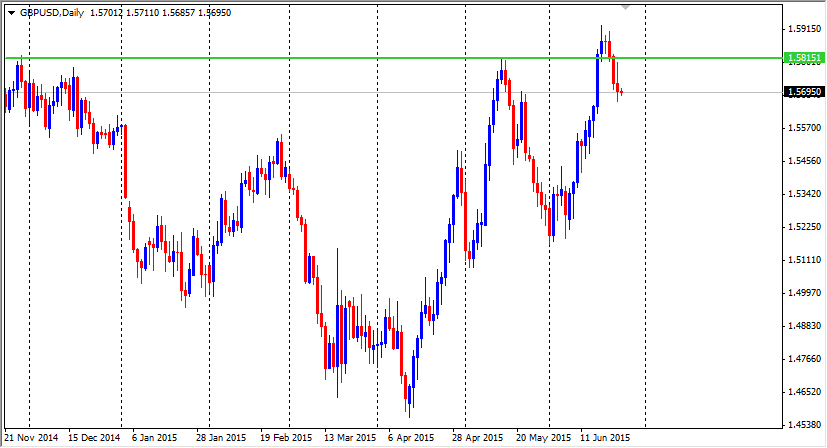Click the 6 Jan 2015 date label
827x448 pixels.
click(155, 438)
